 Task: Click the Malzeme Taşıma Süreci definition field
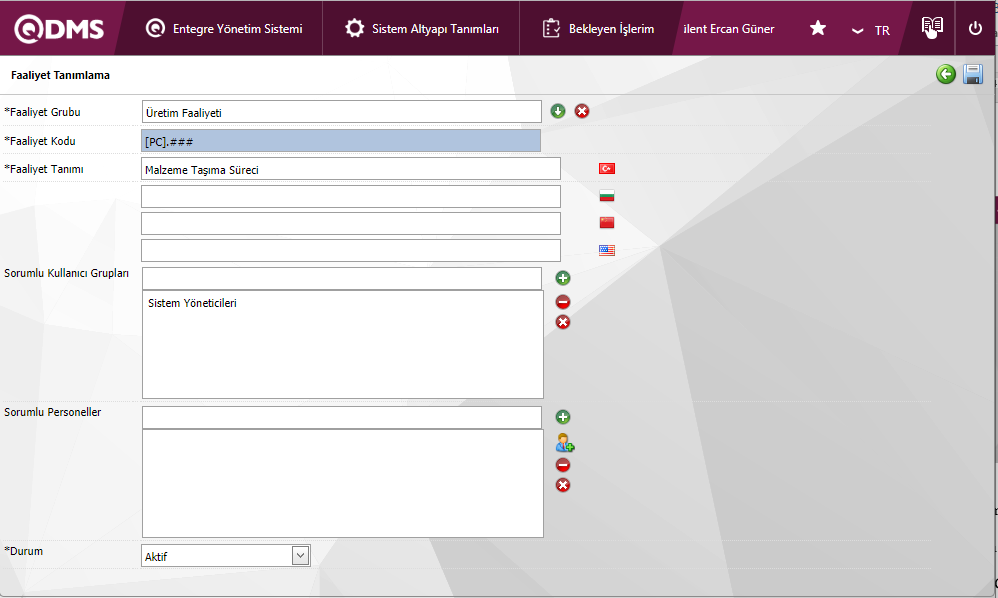(351, 169)
